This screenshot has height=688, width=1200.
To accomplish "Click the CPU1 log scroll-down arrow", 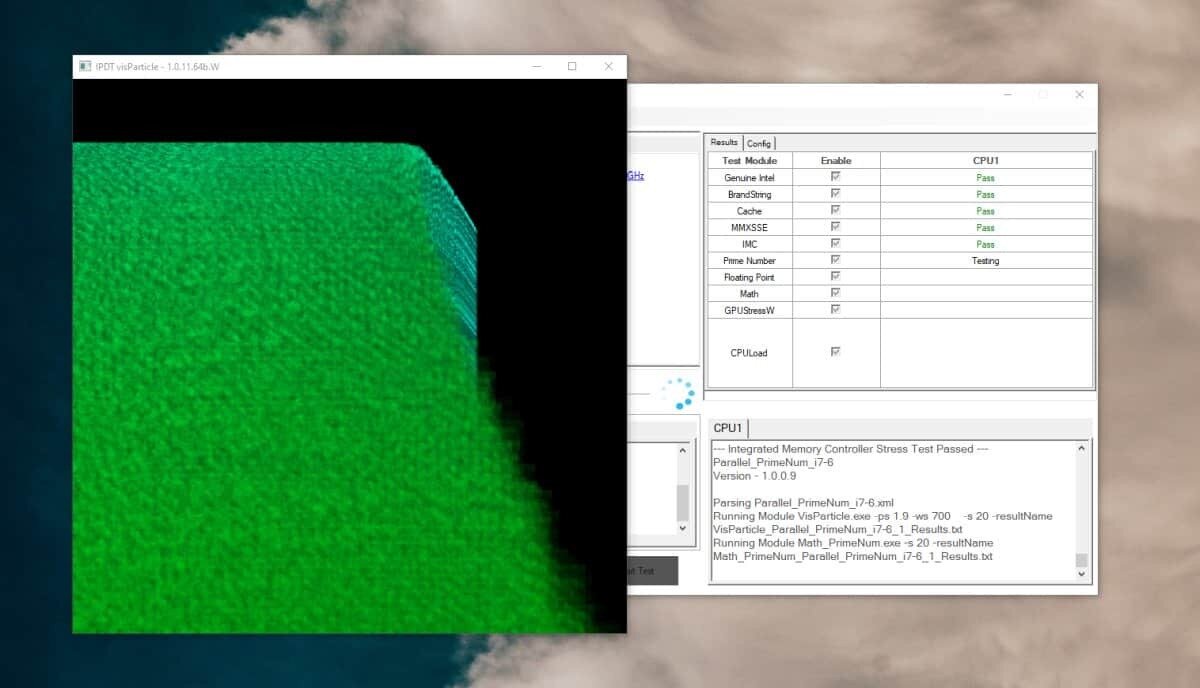I will pos(1082,574).
